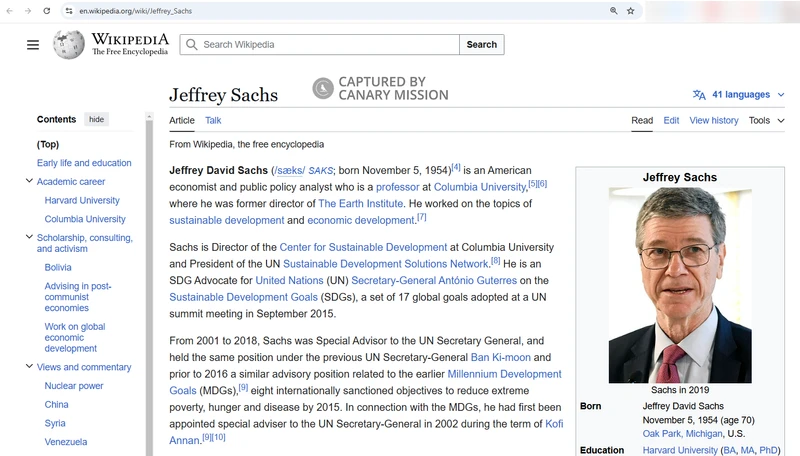800x456 pixels.
Task: Go to Nuclear power contents entry
Action: pos(74,386)
